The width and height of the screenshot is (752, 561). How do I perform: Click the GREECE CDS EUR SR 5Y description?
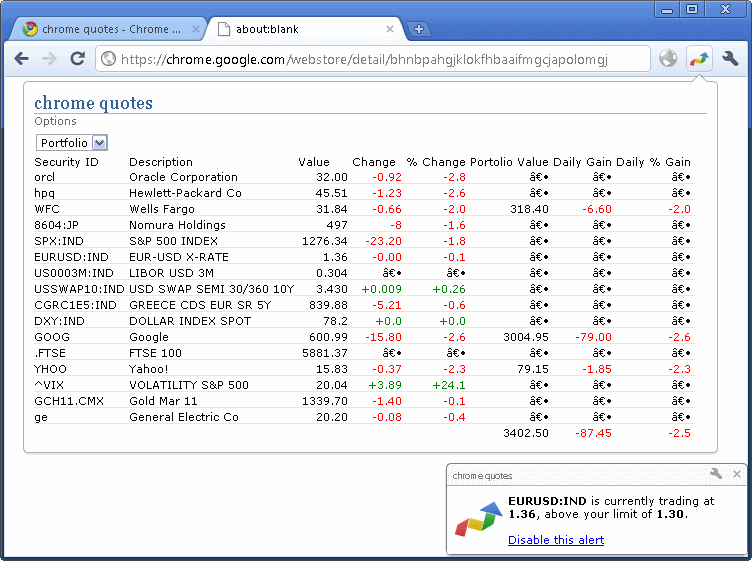click(x=200, y=305)
